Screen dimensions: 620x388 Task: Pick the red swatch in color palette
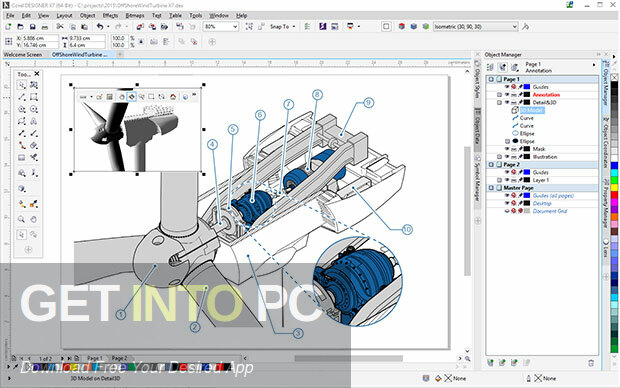tap(614, 195)
